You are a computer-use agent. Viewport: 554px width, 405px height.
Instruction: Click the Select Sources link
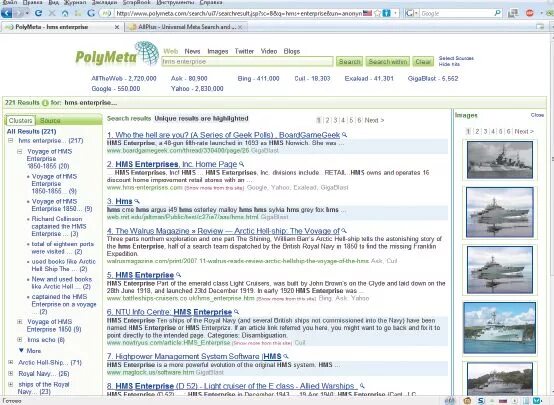coord(456,58)
